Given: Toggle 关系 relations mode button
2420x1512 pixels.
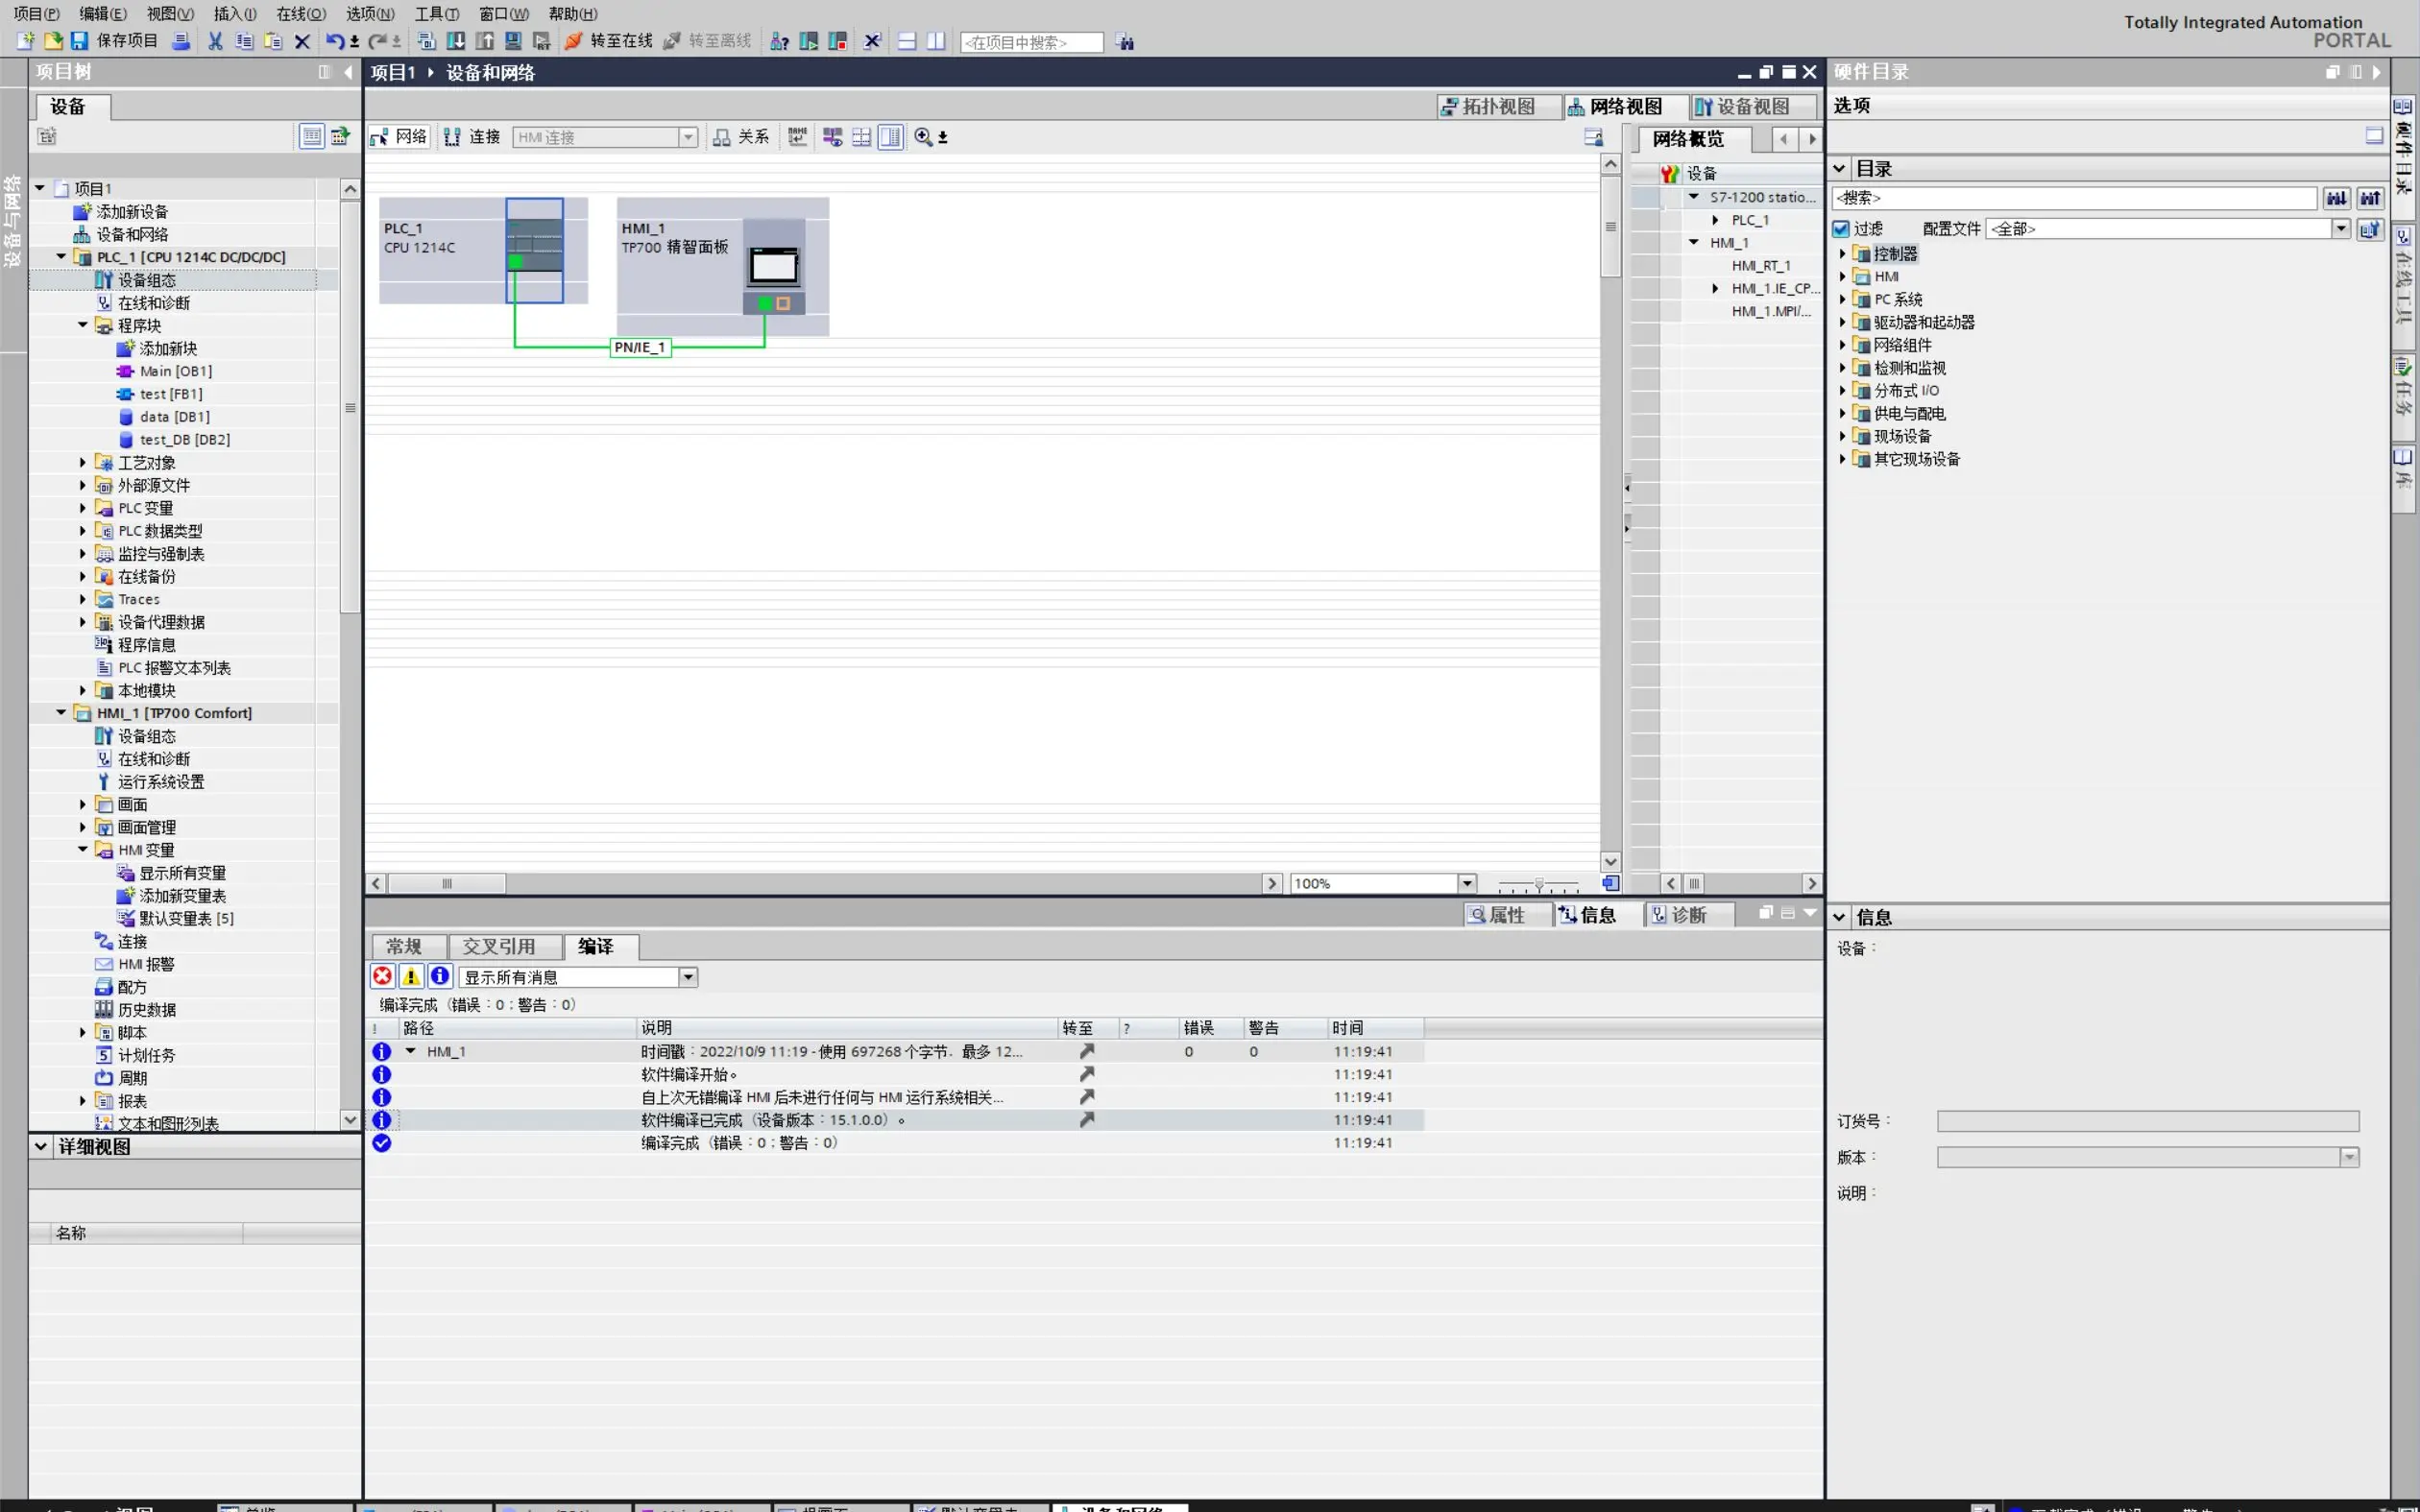Looking at the screenshot, I should click(x=741, y=137).
